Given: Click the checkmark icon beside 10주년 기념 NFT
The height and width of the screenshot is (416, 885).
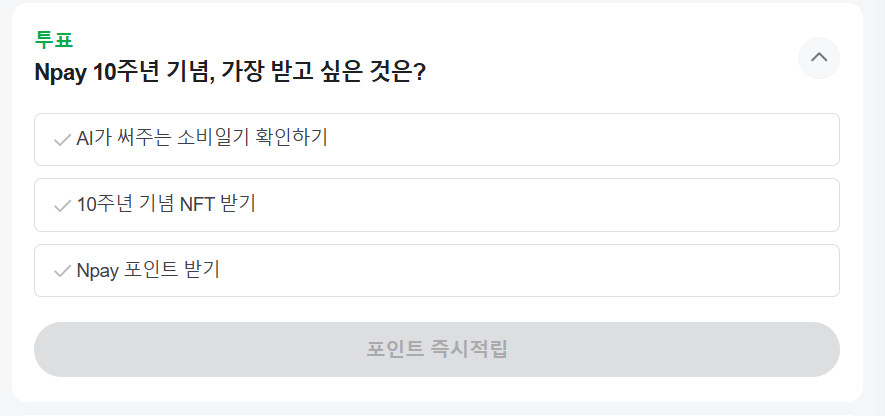Looking at the screenshot, I should (62, 205).
